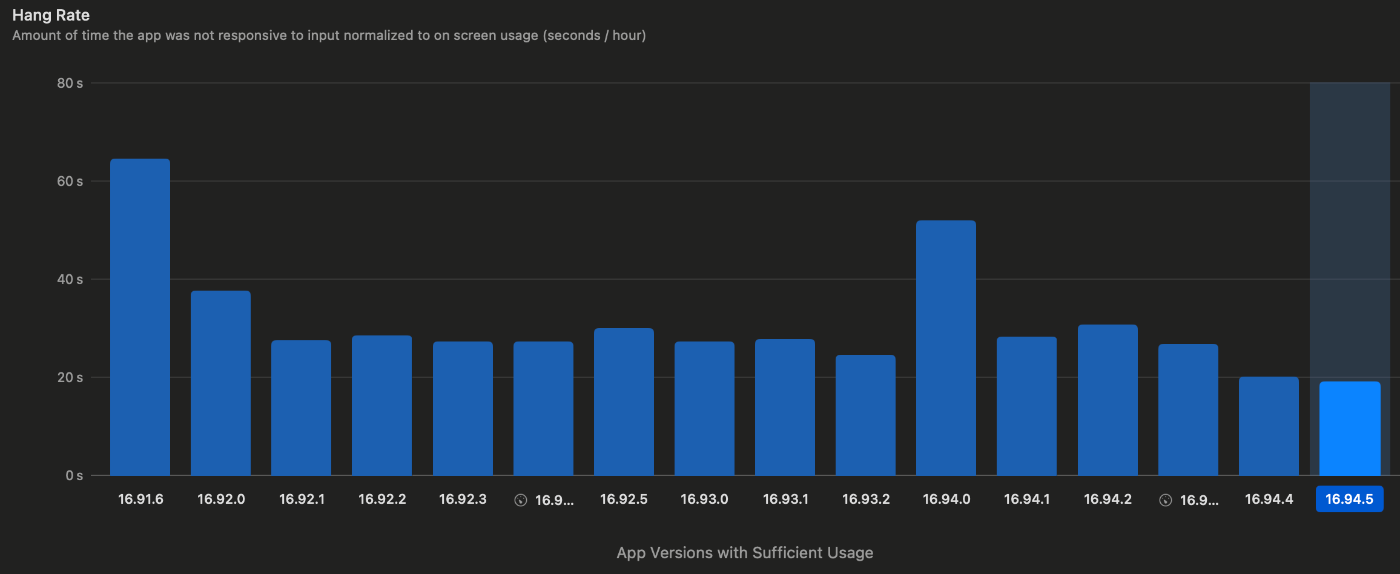Screen dimensions: 1400x574
Task: Click the clock icon beside the truncated label after 16.94.2
Action: coord(1165,500)
